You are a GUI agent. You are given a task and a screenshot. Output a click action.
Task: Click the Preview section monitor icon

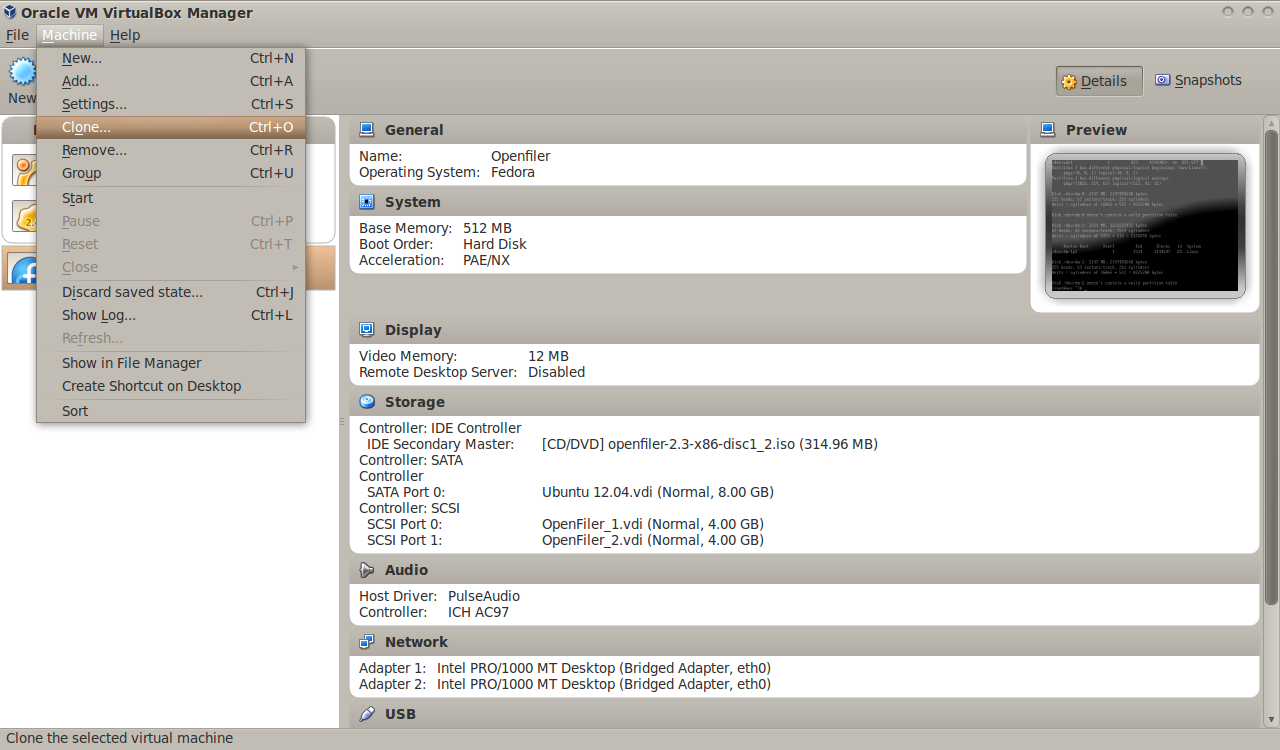1048,130
